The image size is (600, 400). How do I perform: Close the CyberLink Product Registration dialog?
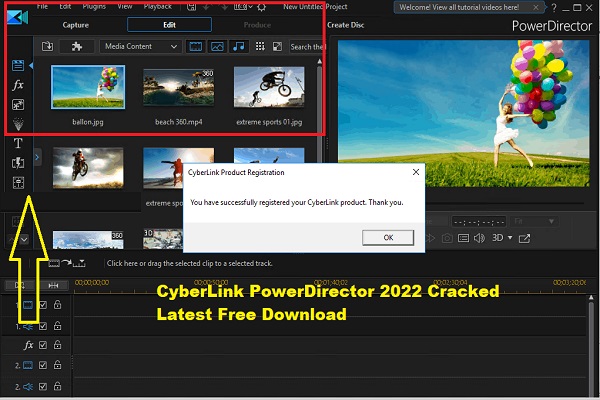pyautogui.click(x=416, y=172)
